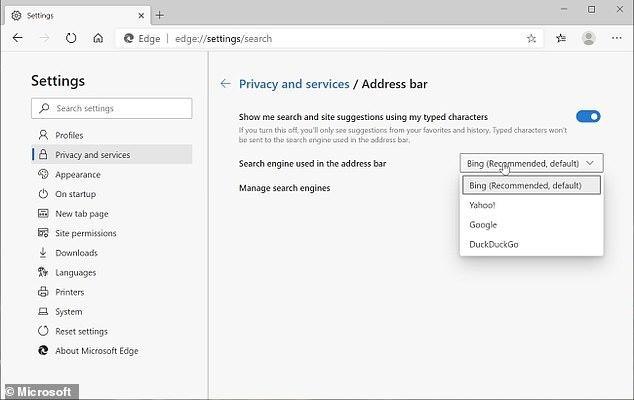
Task: Click "Show me search and site suggestions" label
Action: coord(363,117)
